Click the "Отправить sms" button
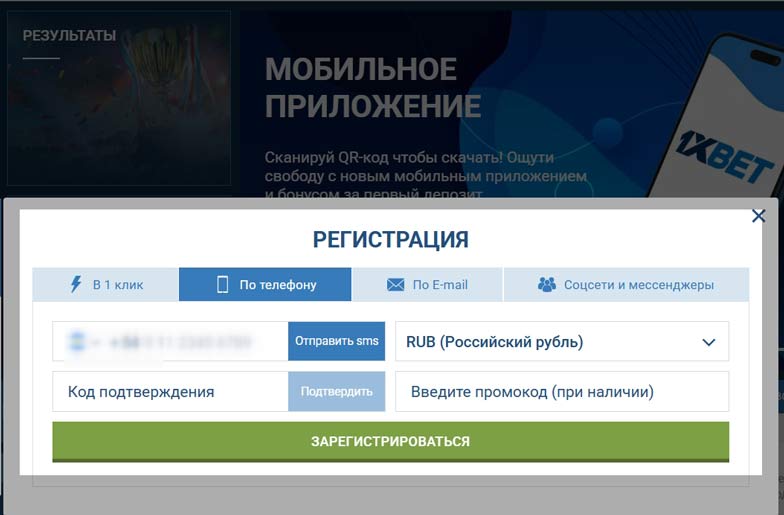The width and height of the screenshot is (784, 515). tap(336, 341)
